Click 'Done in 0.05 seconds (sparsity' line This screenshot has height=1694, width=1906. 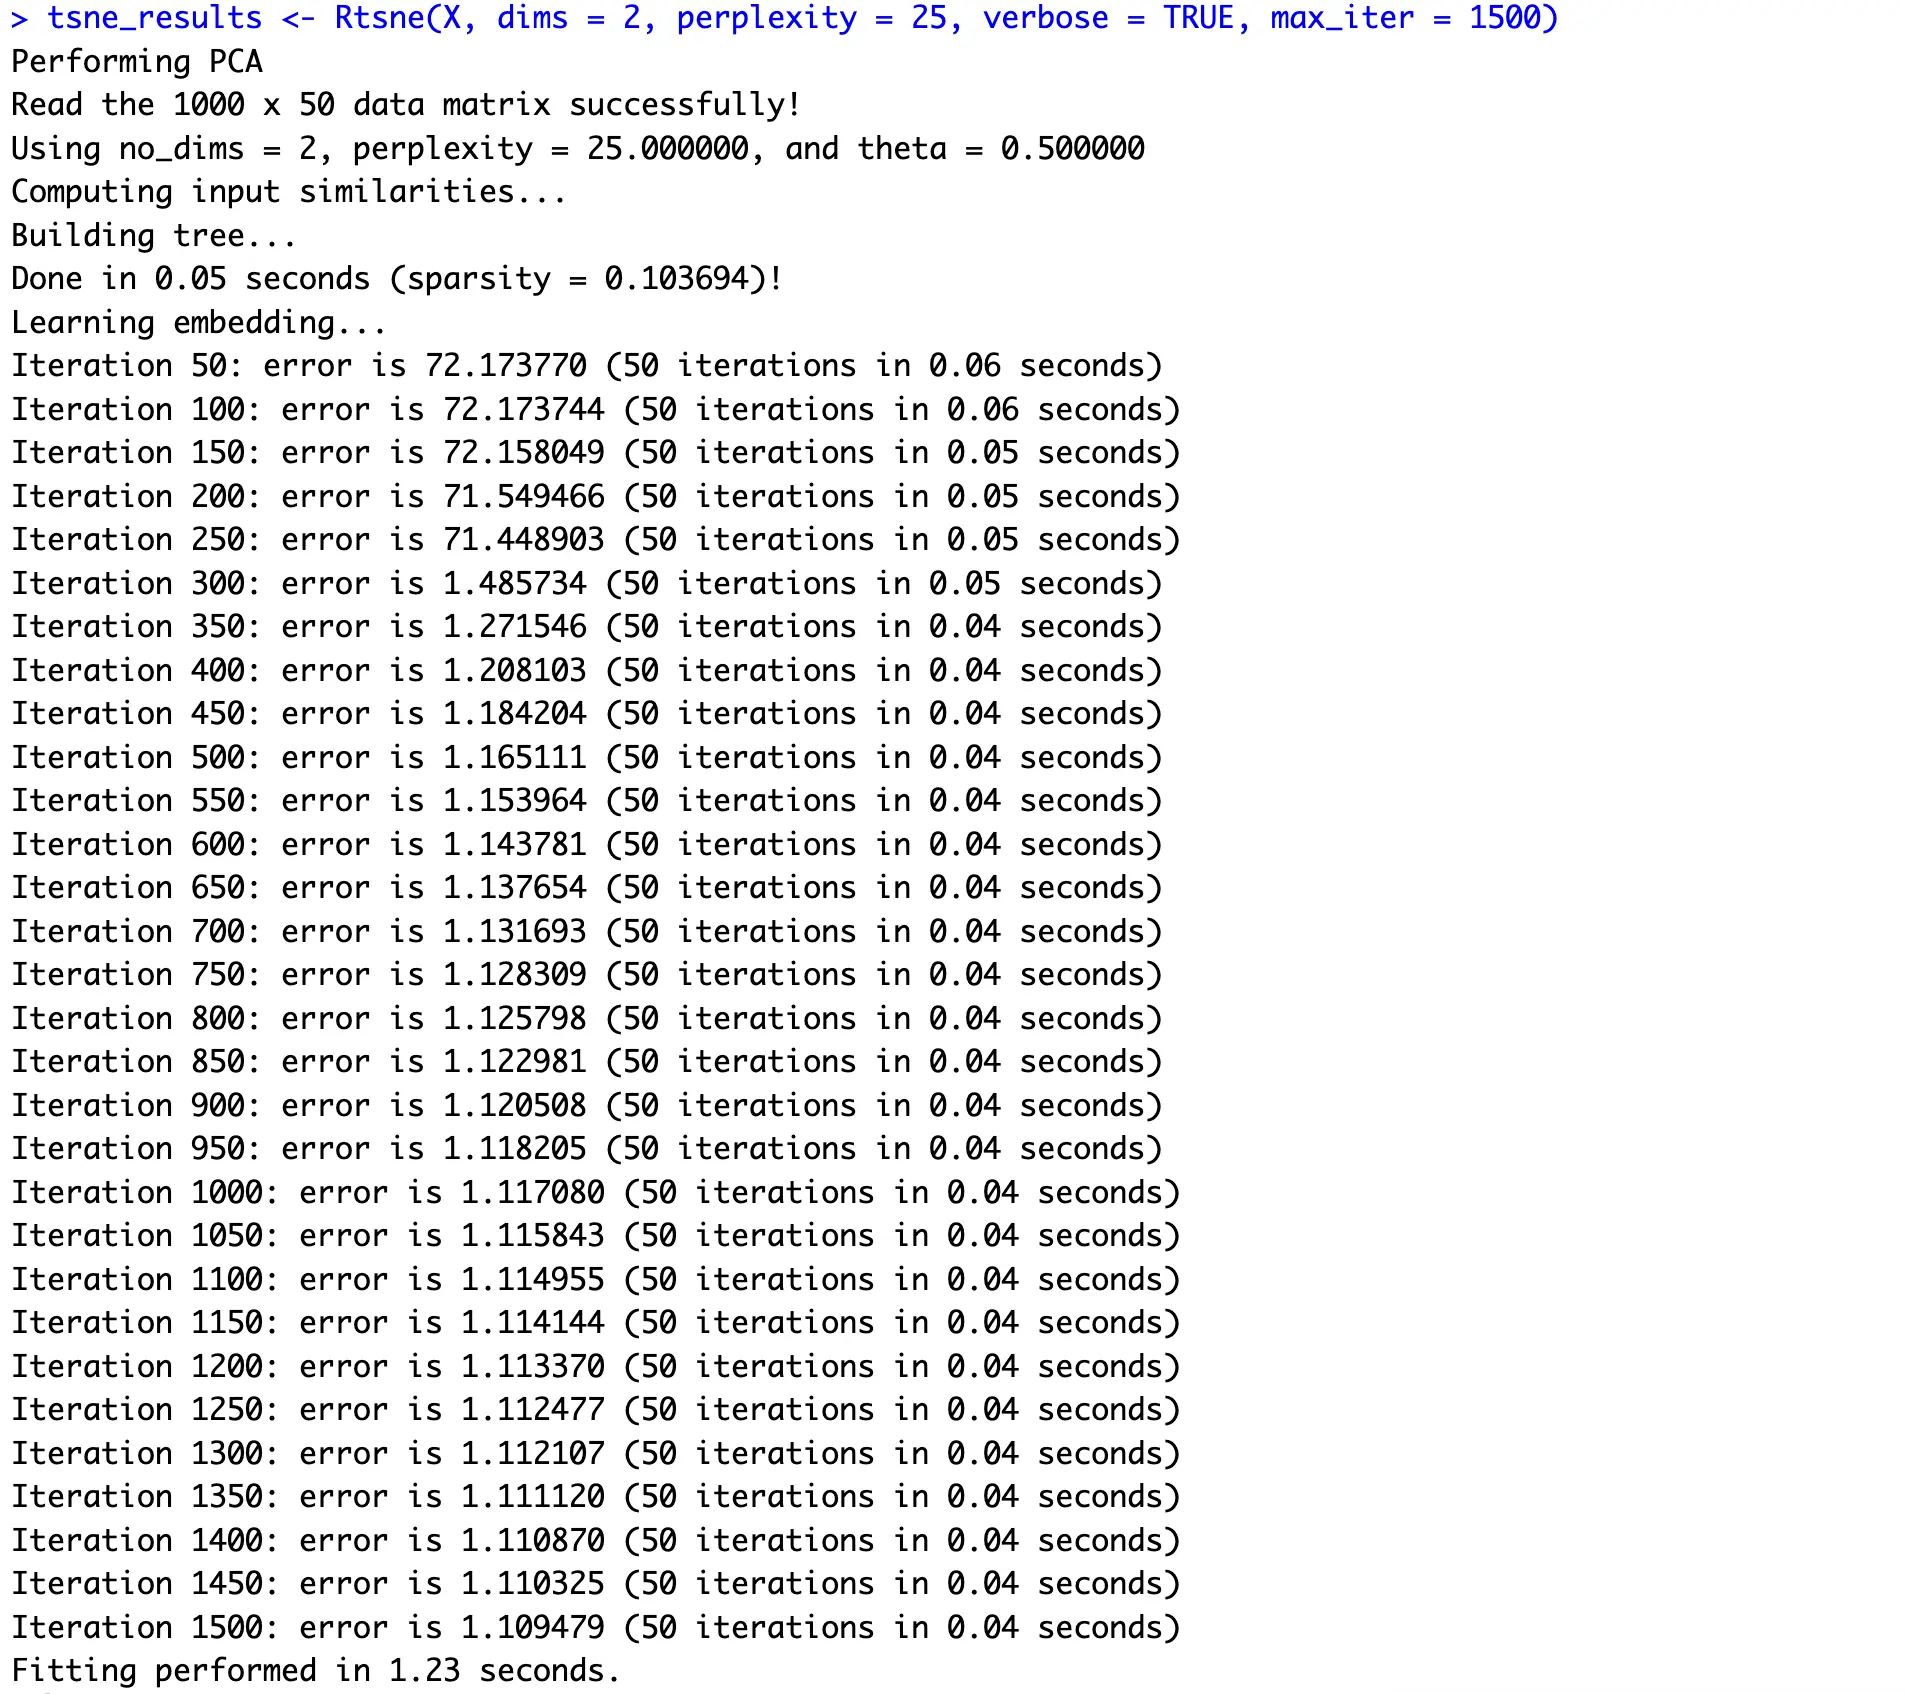(x=397, y=279)
